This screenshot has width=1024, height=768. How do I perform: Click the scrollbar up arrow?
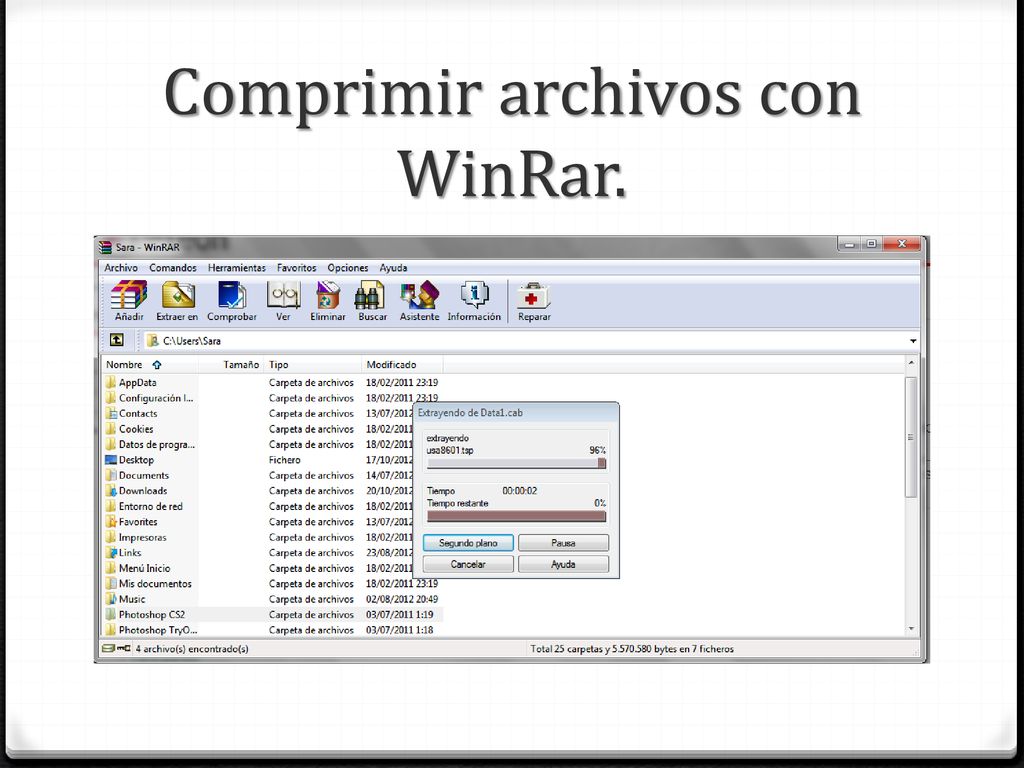coord(911,363)
